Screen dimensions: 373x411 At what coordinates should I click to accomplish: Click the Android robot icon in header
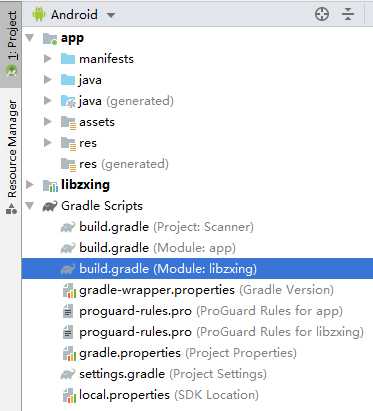click(x=39, y=15)
